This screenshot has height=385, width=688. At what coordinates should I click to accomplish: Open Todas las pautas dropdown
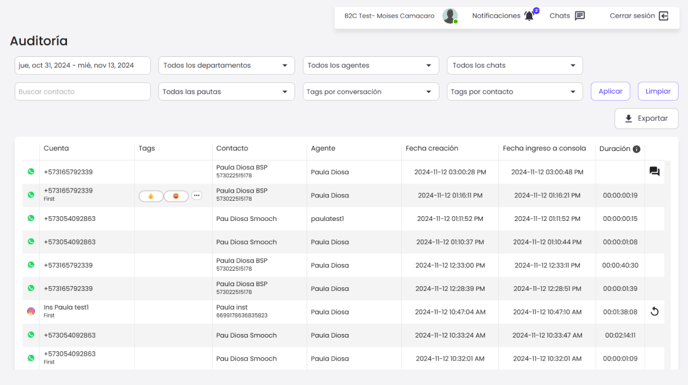tap(226, 92)
